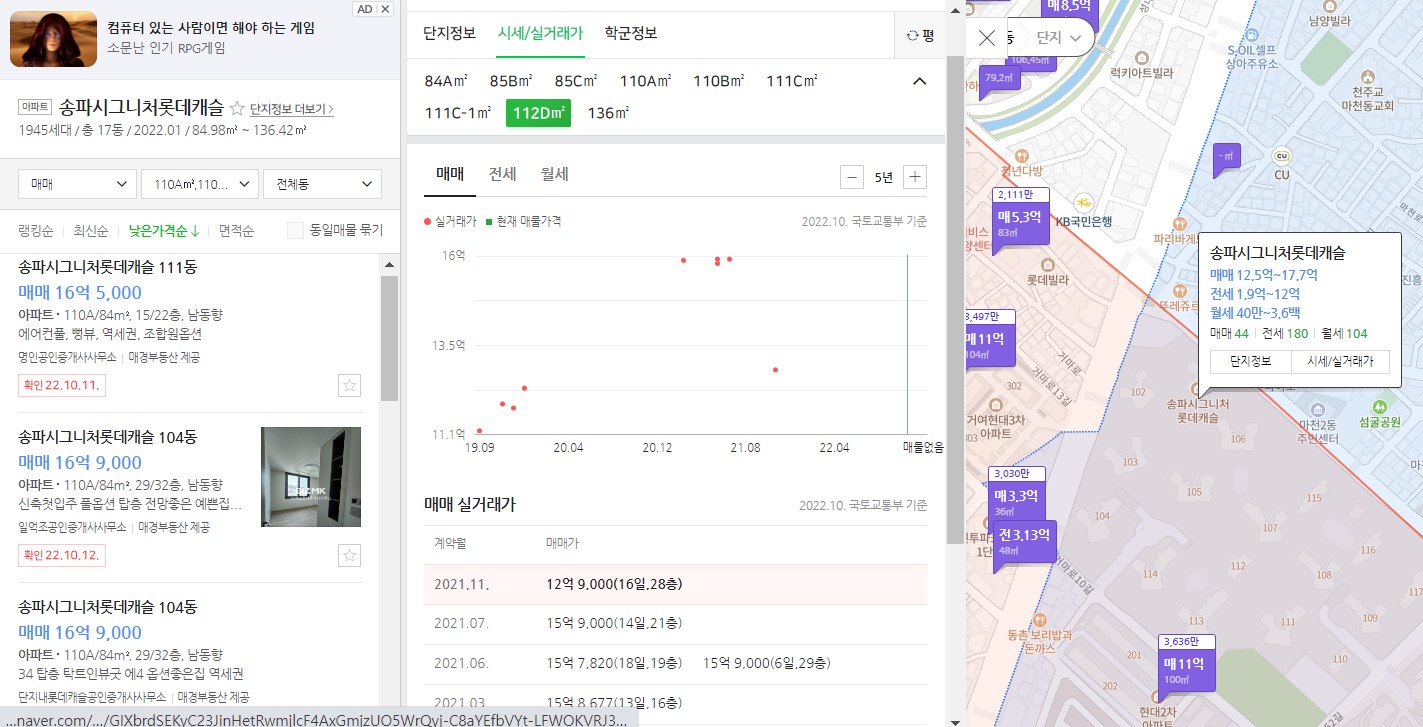Increase chart period with plus button
This screenshot has height=727, width=1423.
pos(915,178)
